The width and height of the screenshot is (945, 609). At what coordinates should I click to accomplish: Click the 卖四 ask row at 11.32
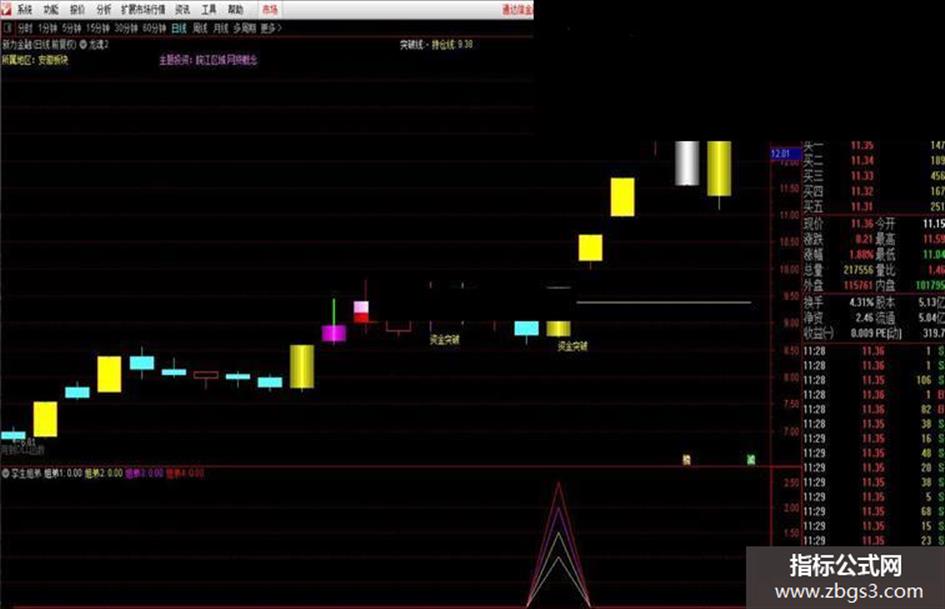pyautogui.click(x=873, y=192)
